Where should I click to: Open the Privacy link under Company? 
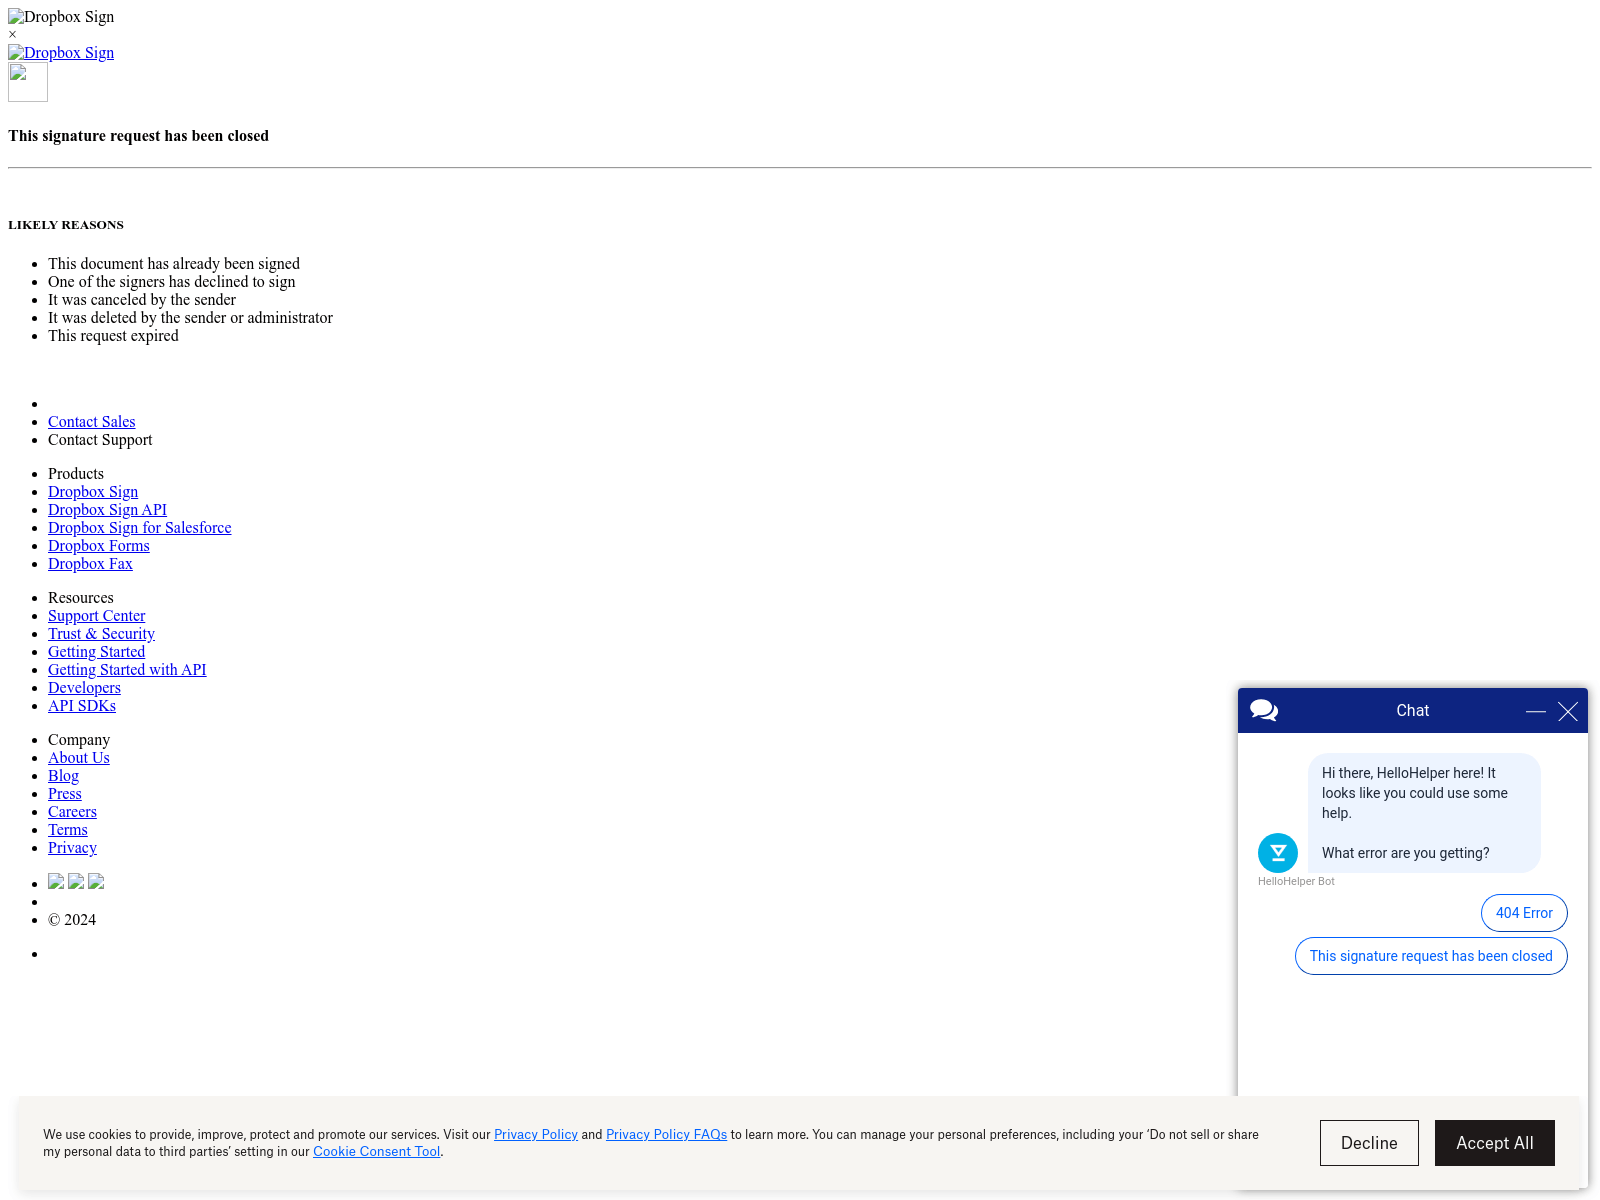click(72, 848)
